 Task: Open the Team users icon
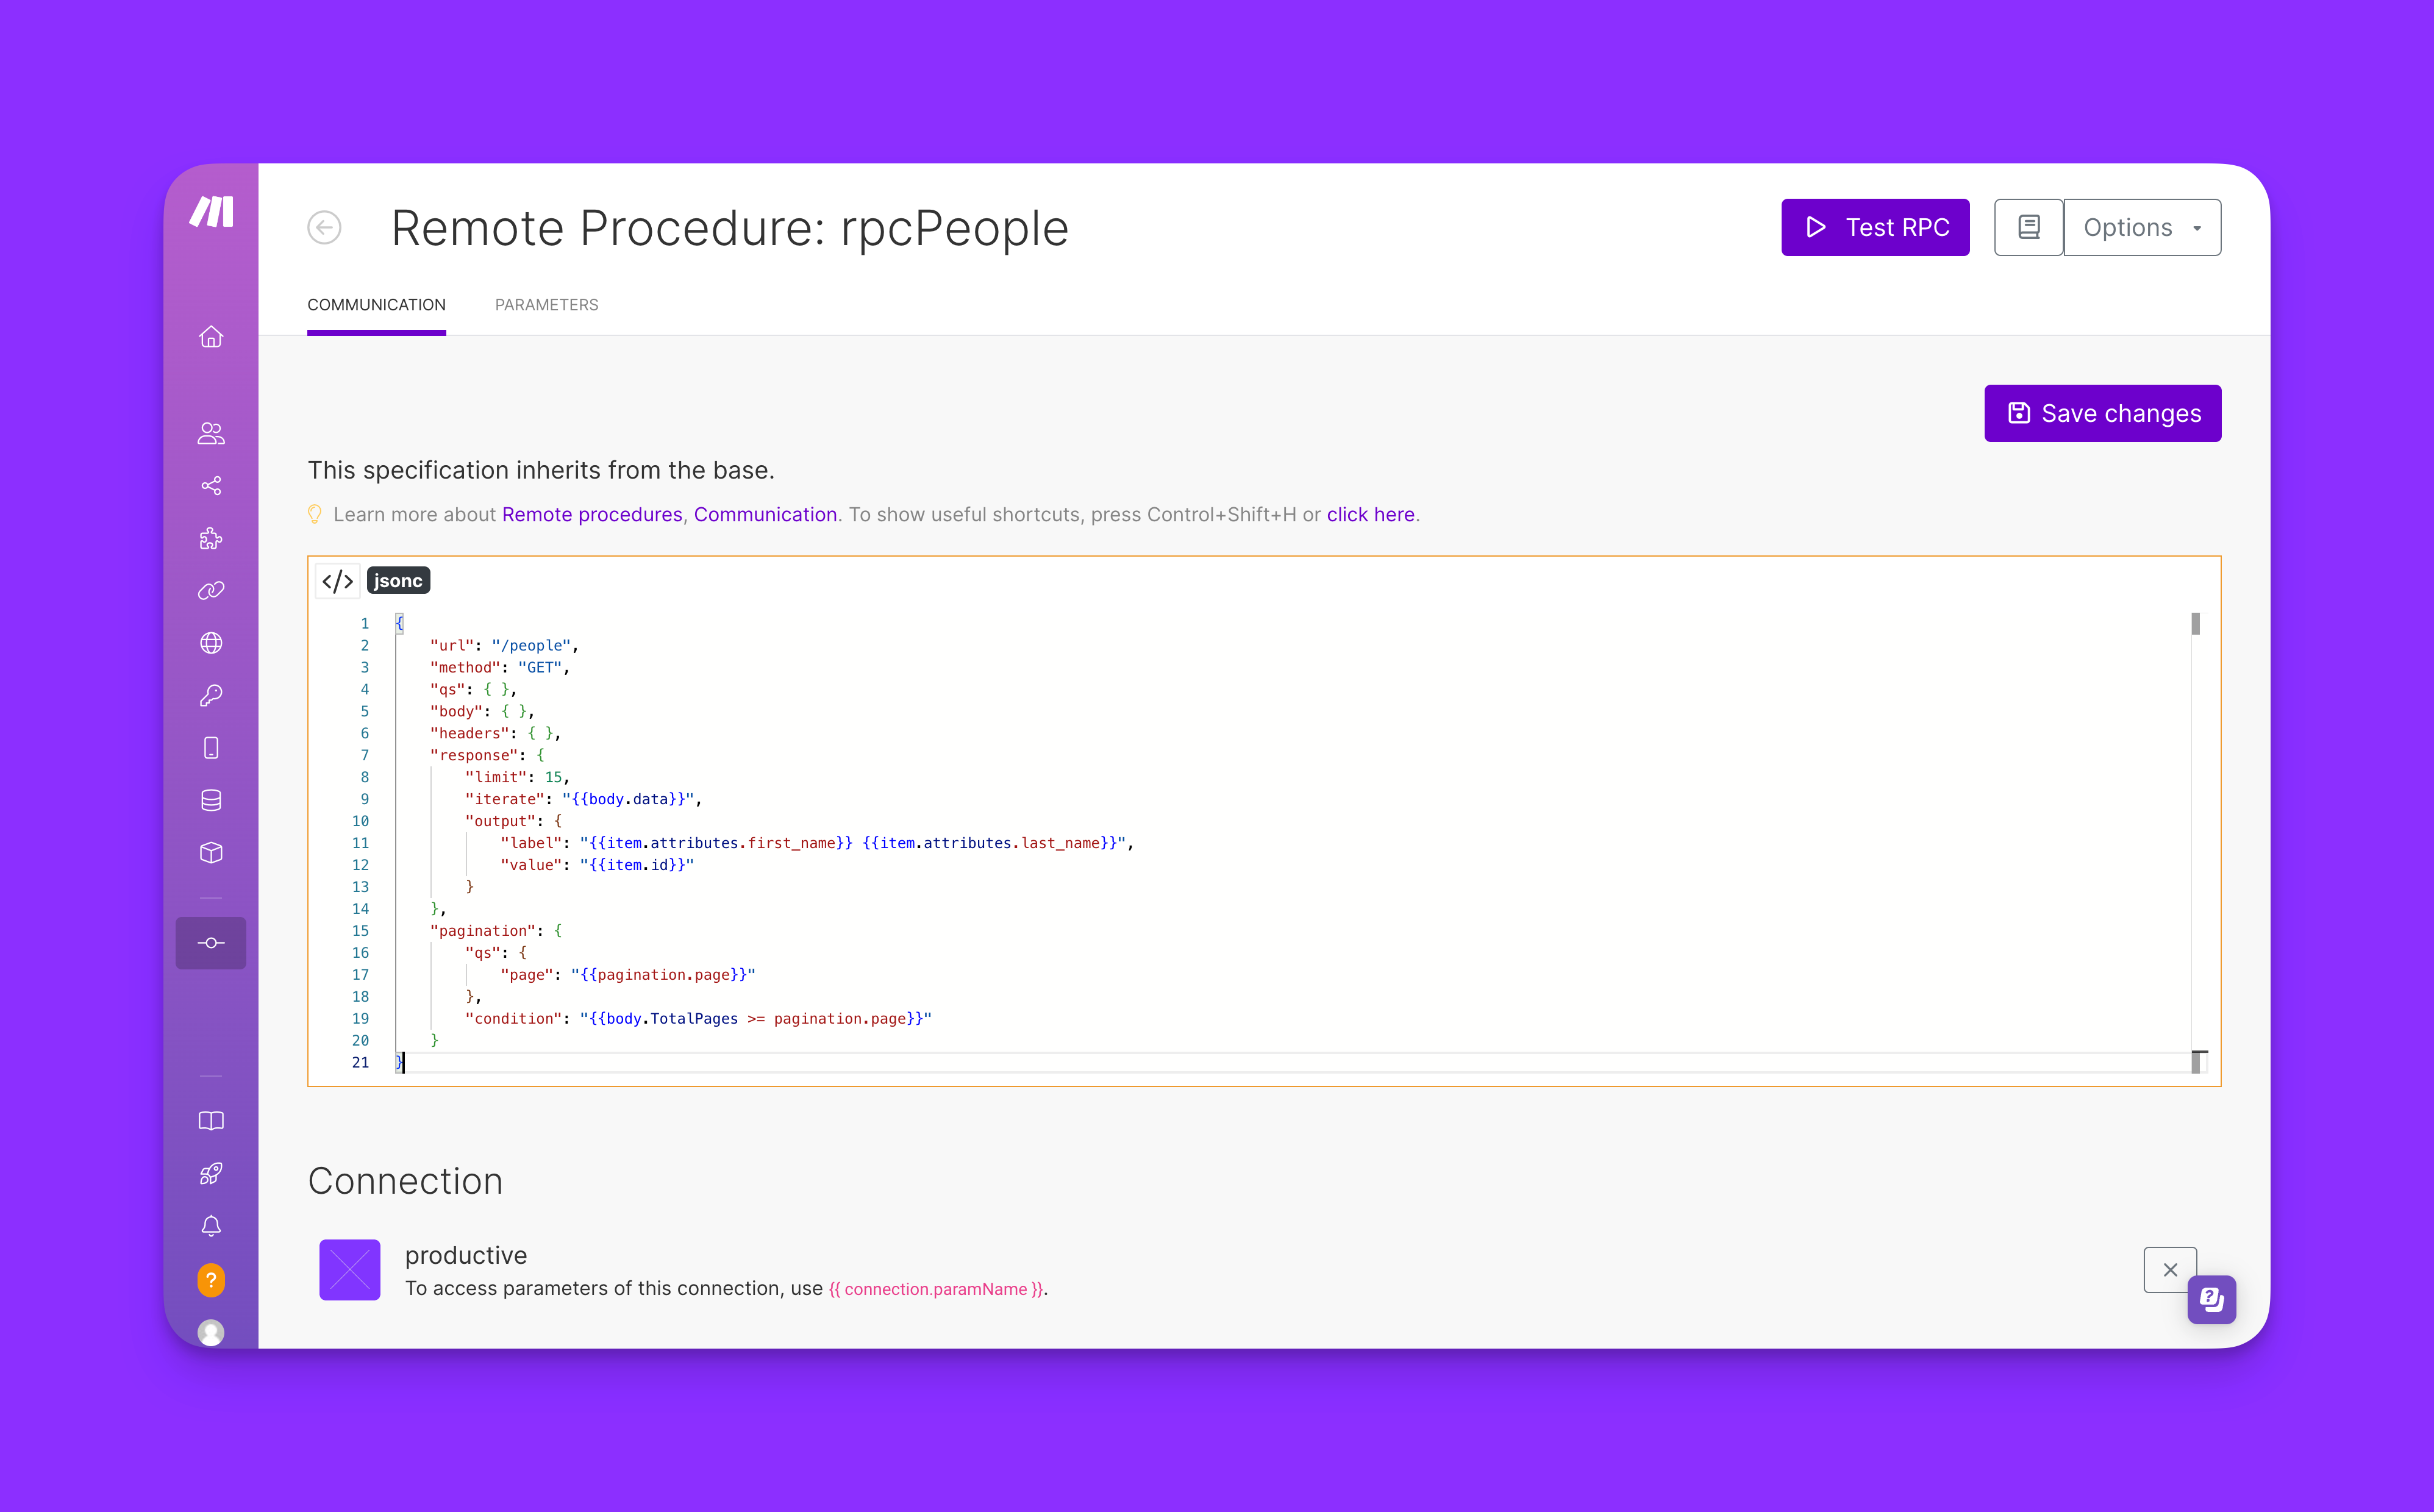click(211, 433)
